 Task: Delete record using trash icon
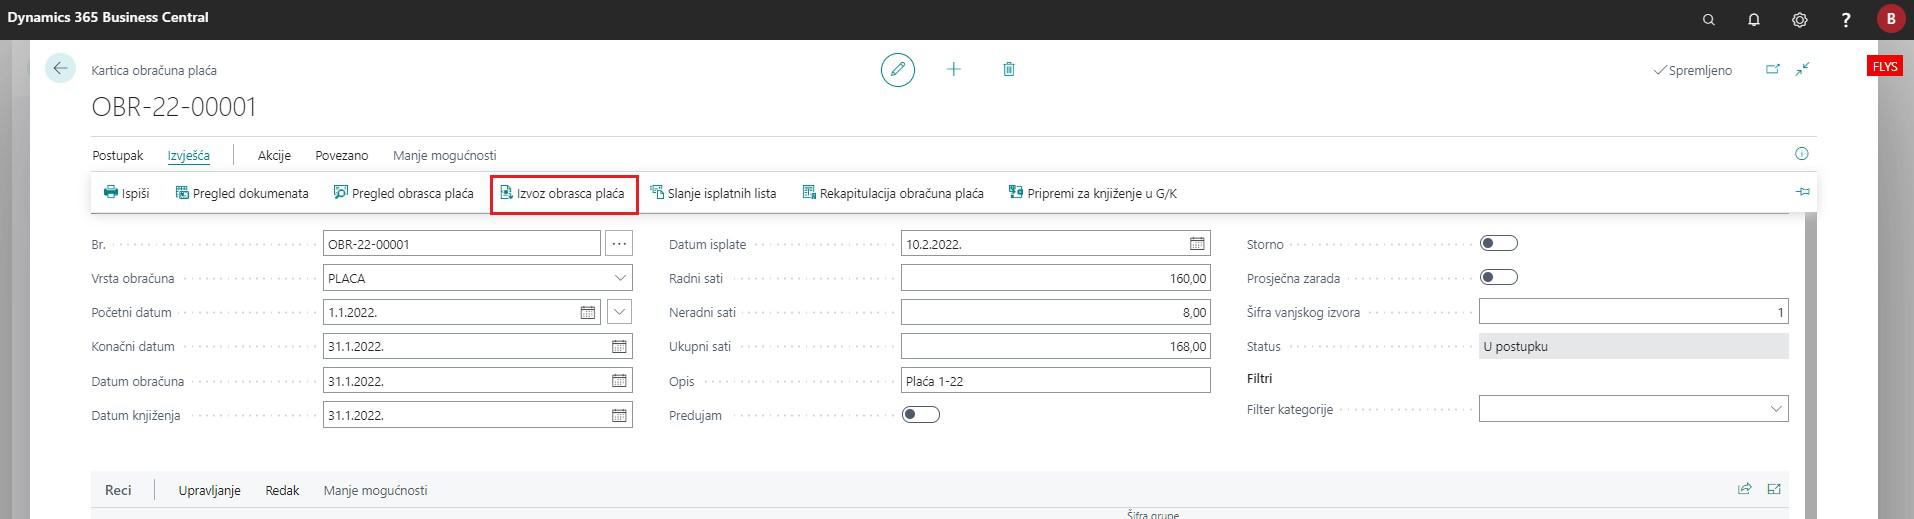click(x=1009, y=69)
